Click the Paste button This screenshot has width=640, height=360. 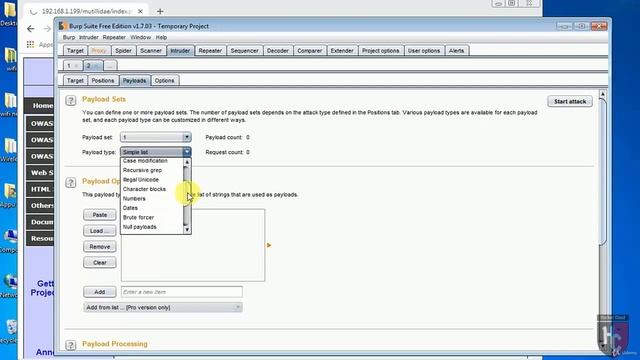pos(100,215)
